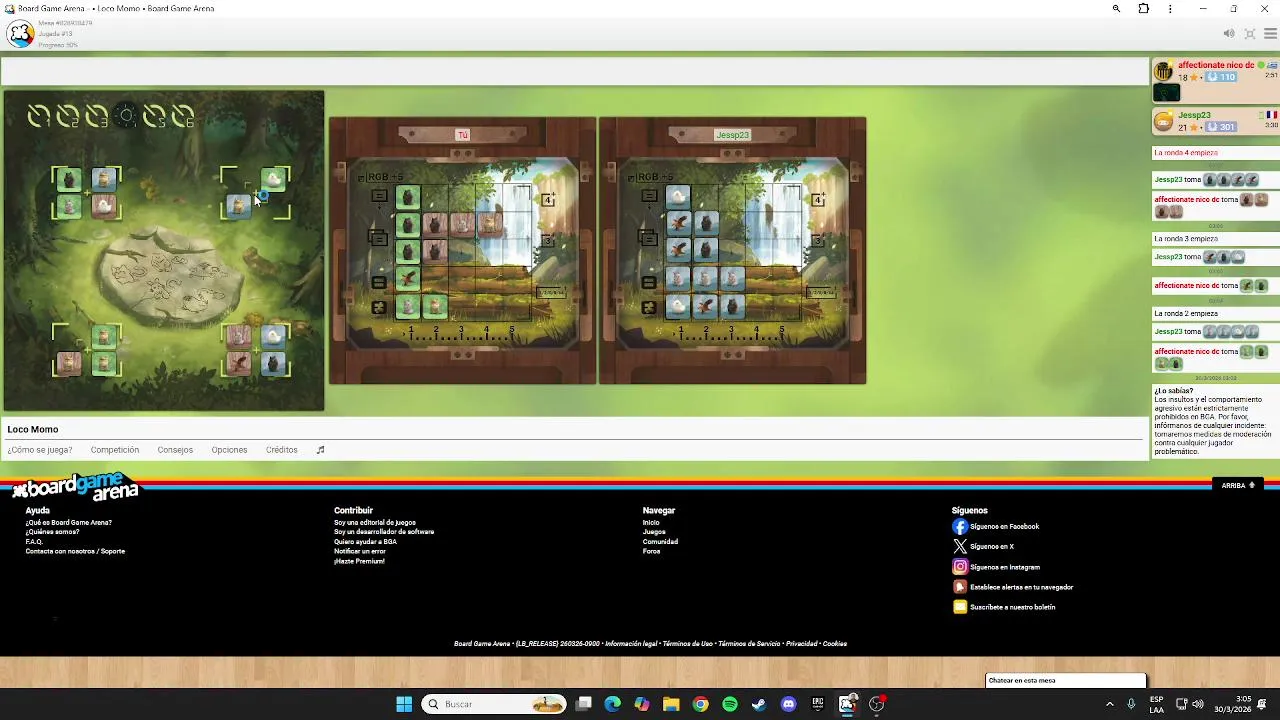This screenshot has width=1280, height=720.
Task: Open the Opciones tab
Action: click(229, 450)
